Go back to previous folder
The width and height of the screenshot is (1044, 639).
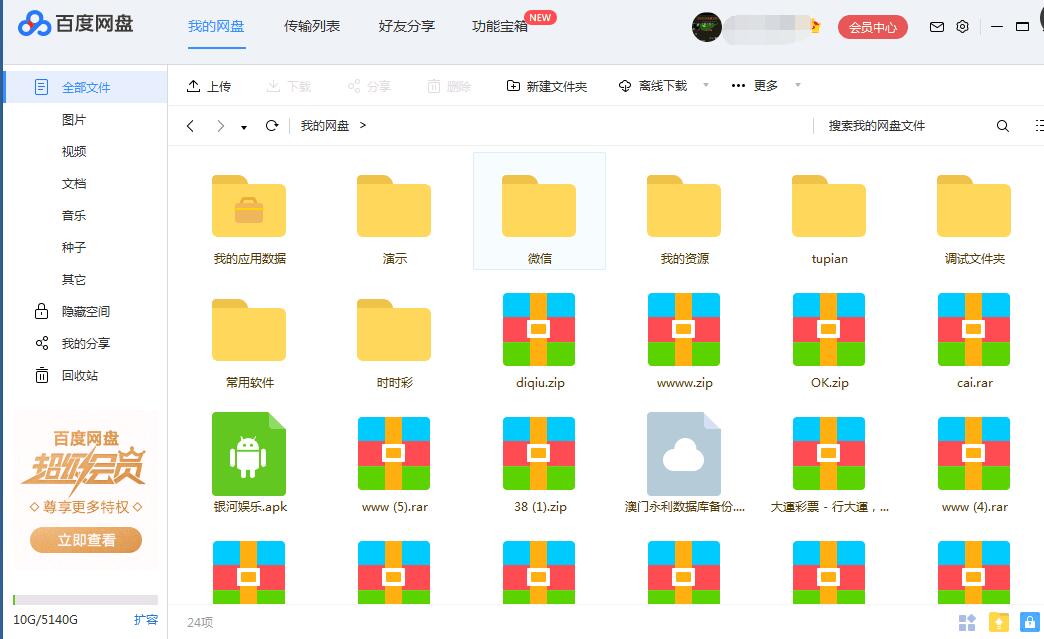(190, 126)
